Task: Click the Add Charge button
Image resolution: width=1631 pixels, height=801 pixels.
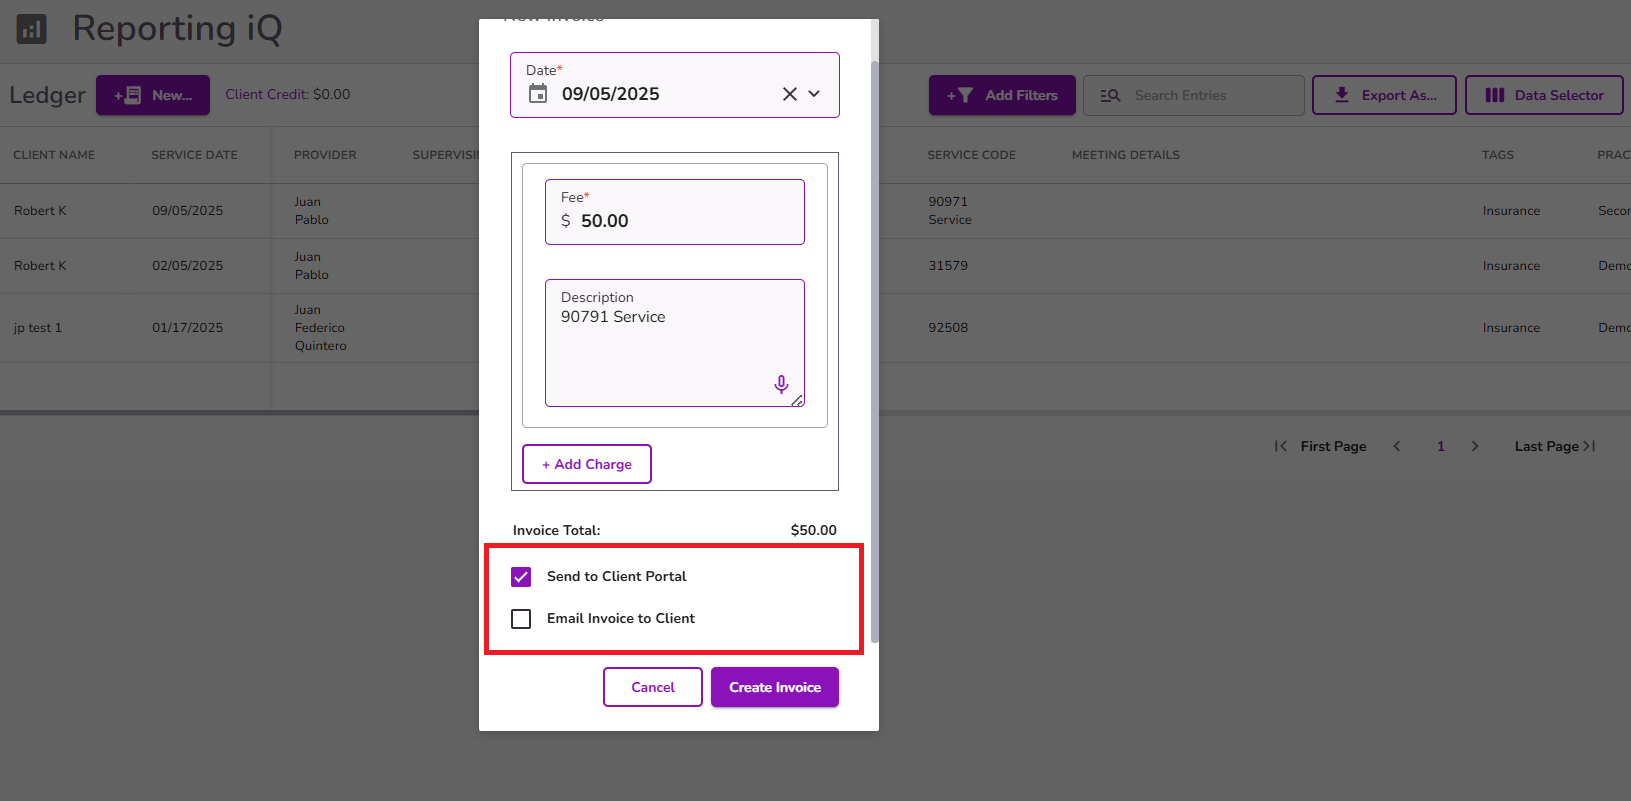Action: 587,464
